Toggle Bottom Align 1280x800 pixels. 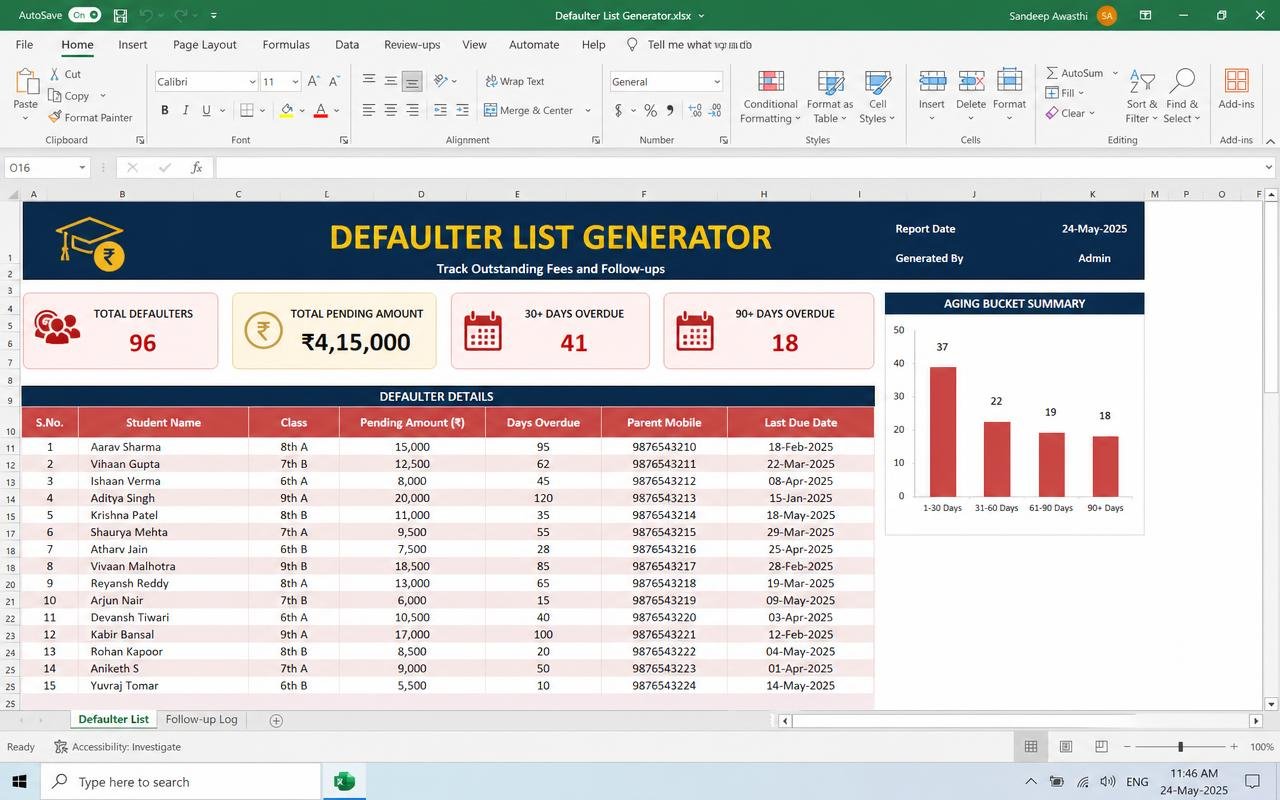[412, 81]
